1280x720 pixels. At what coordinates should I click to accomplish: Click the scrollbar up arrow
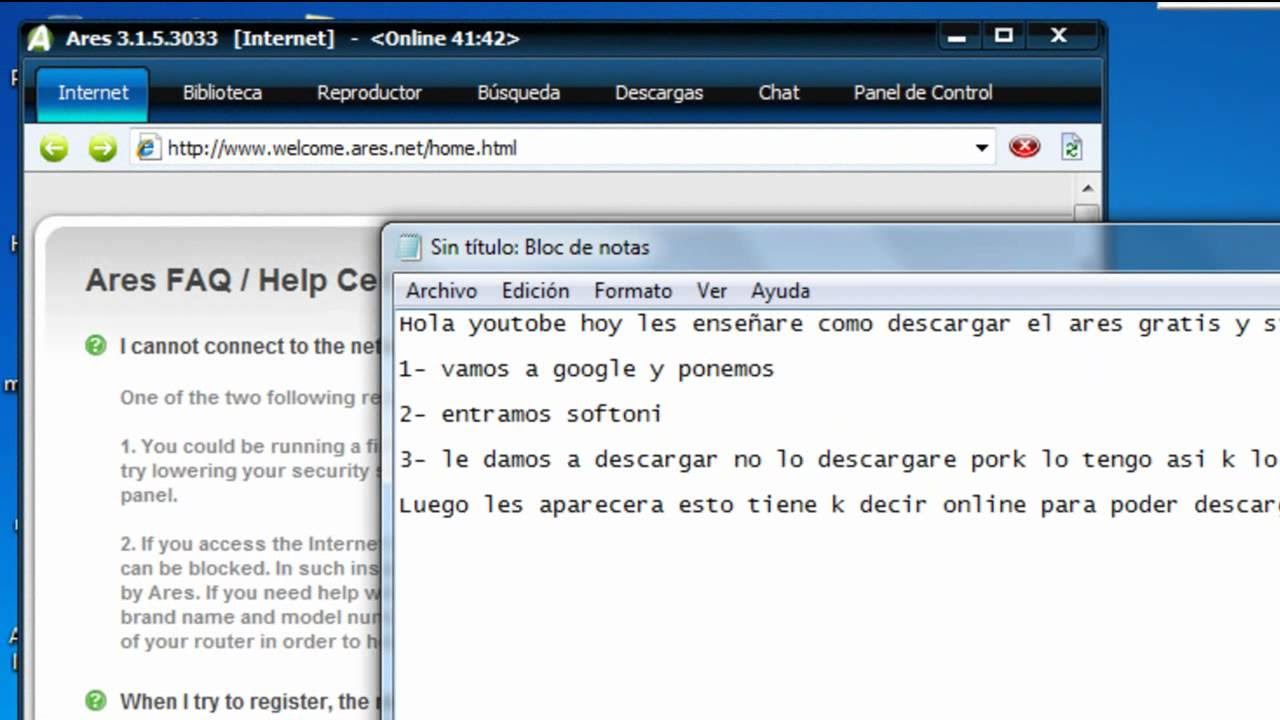(x=1089, y=186)
